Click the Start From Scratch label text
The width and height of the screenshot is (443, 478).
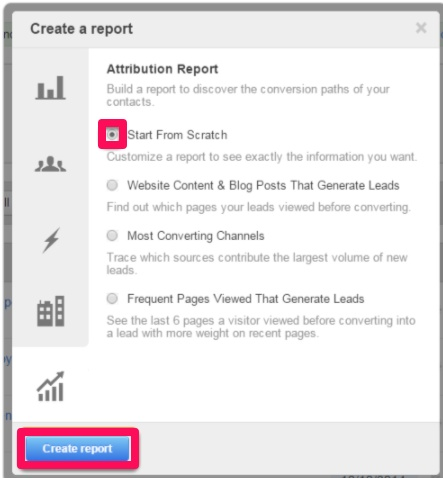point(177,135)
